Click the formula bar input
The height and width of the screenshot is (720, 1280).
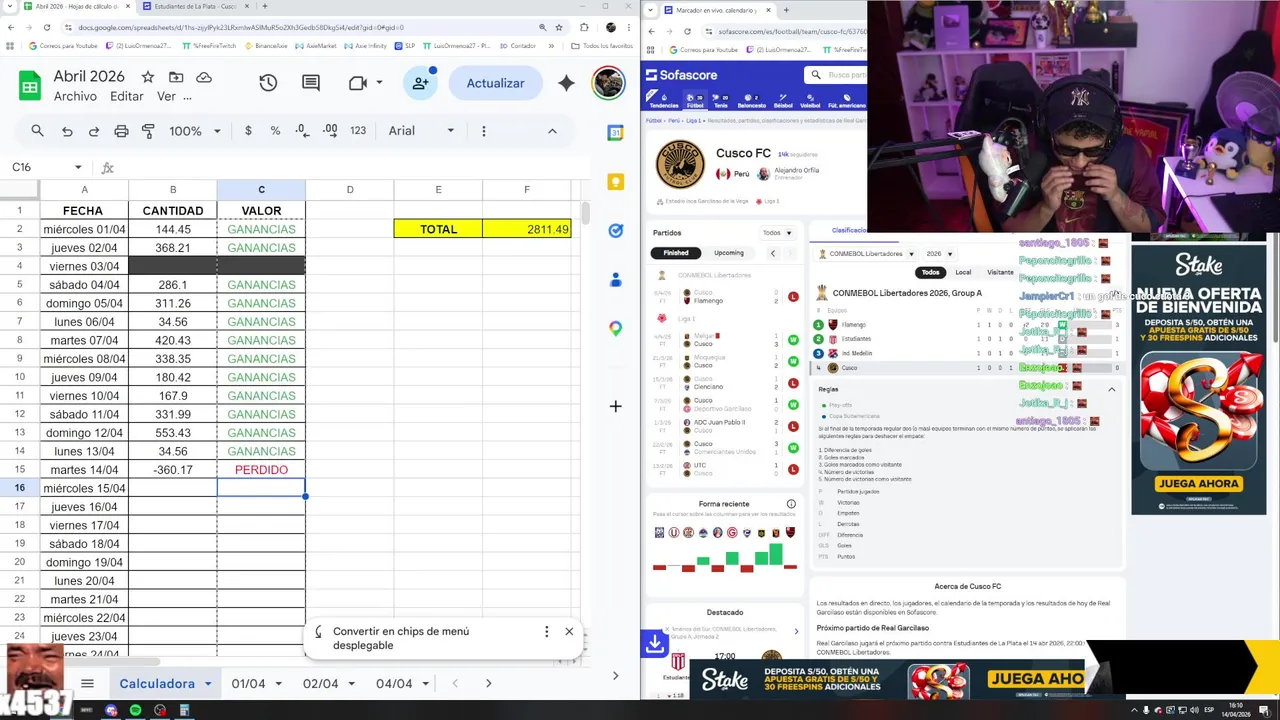click(x=350, y=167)
